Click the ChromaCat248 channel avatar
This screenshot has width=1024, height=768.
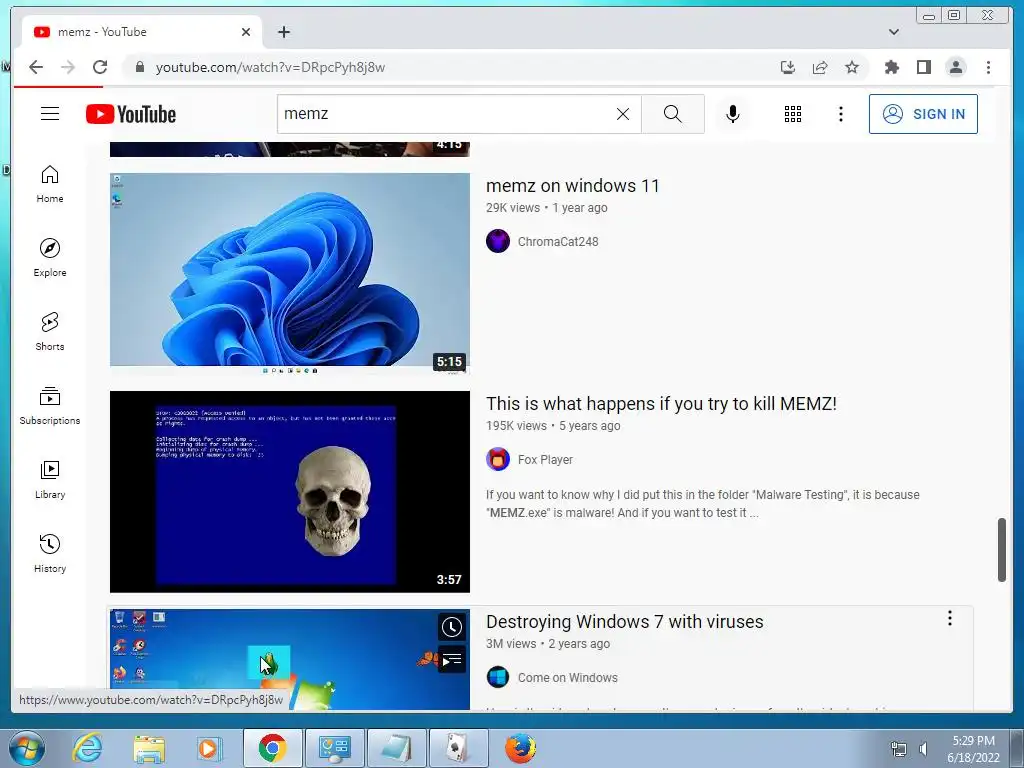pyautogui.click(x=498, y=241)
